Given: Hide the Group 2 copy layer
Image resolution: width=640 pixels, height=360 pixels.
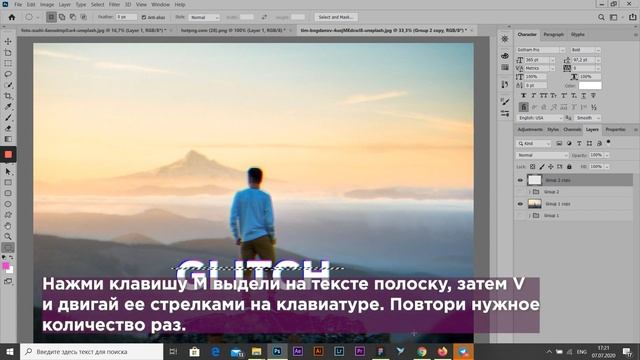Looking at the screenshot, I should click(520, 180).
